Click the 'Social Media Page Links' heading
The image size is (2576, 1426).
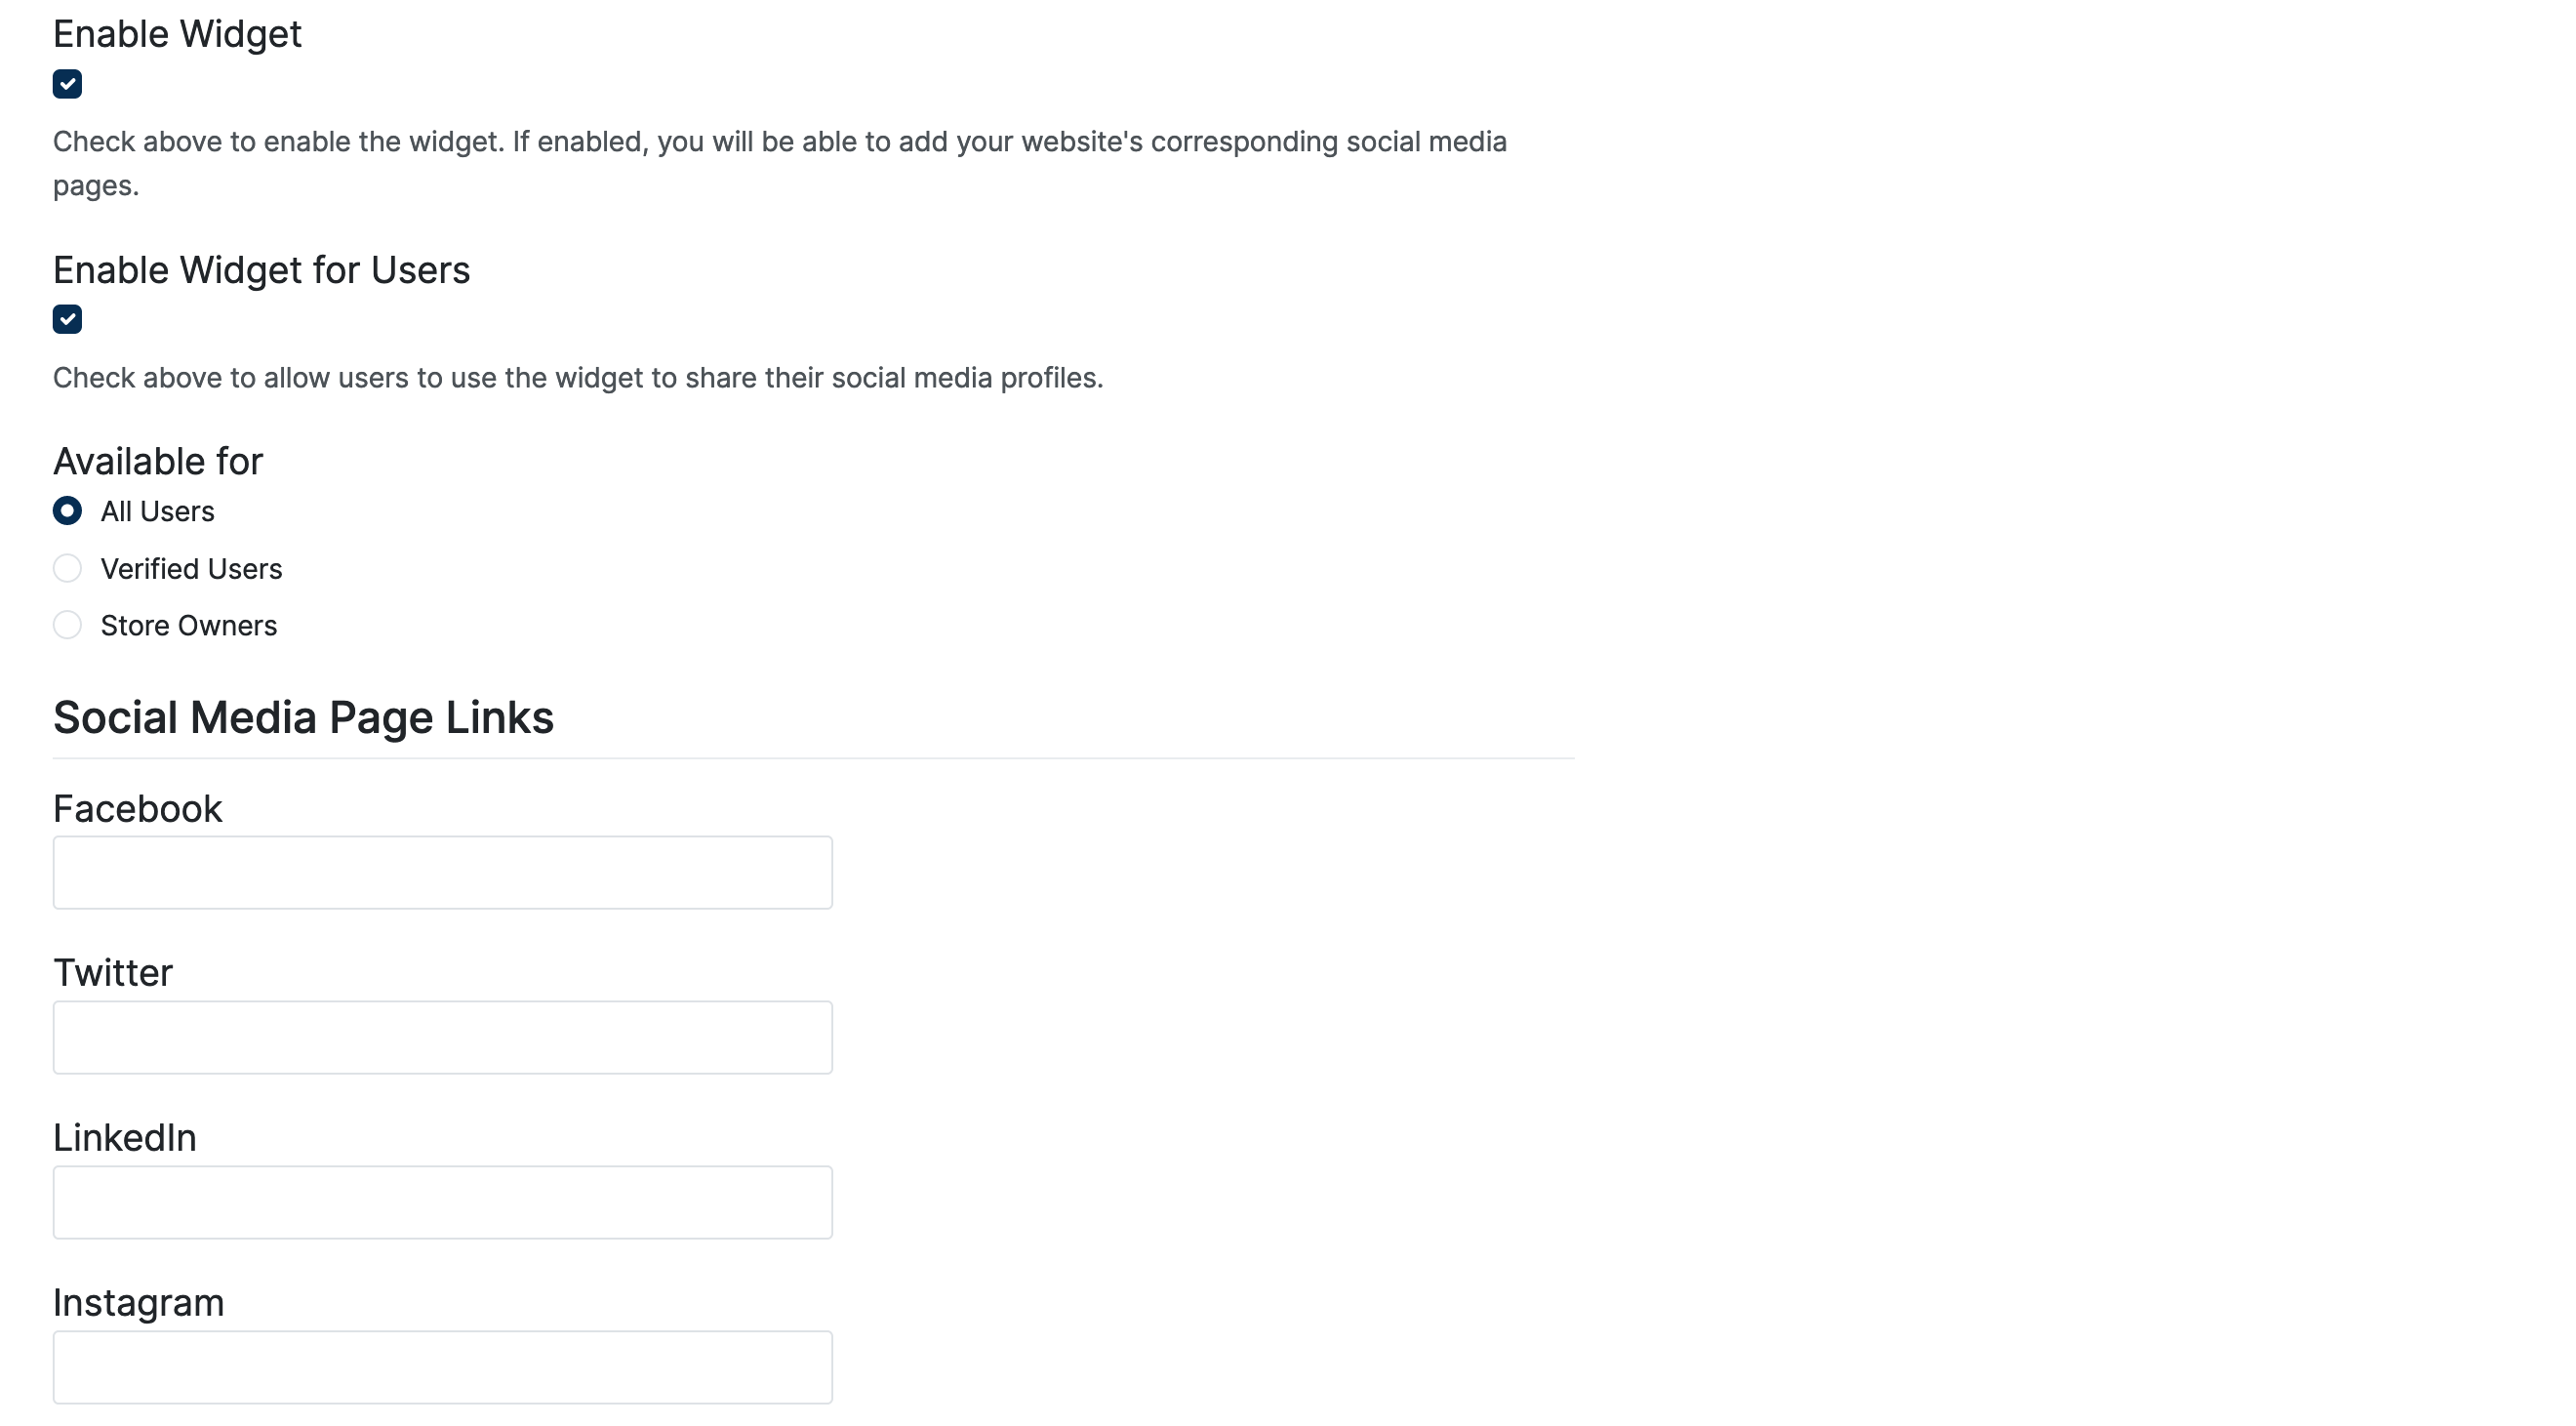[303, 718]
